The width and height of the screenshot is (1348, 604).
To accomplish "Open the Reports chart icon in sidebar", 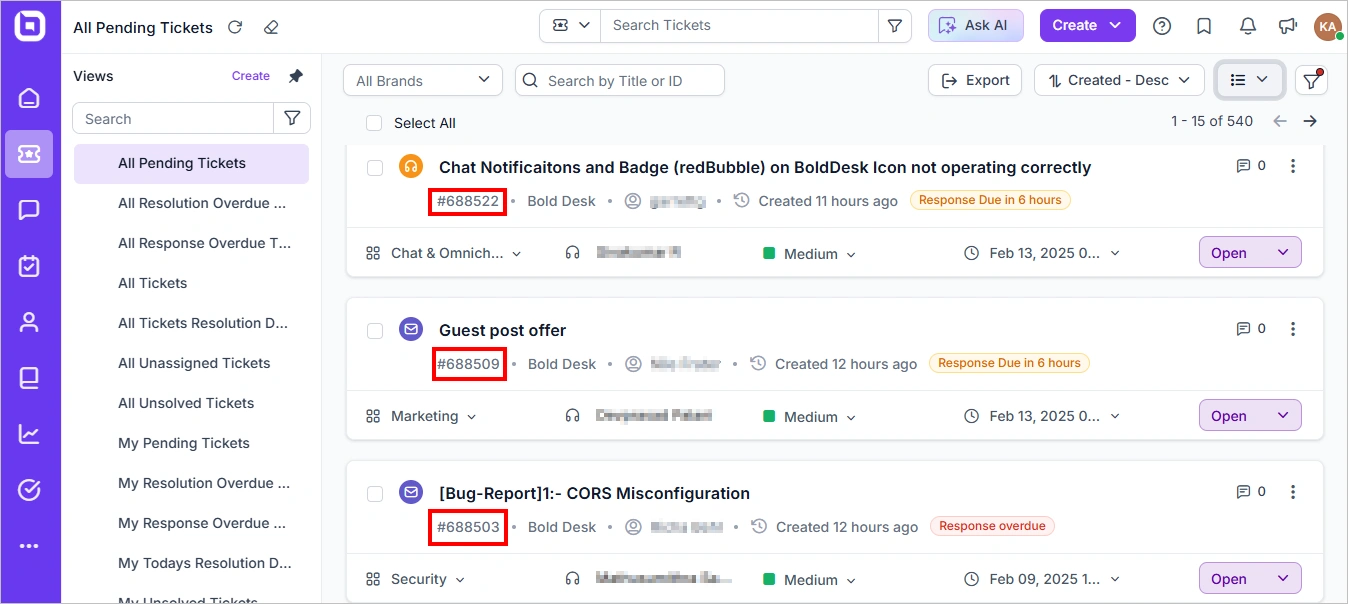I will coord(29,434).
